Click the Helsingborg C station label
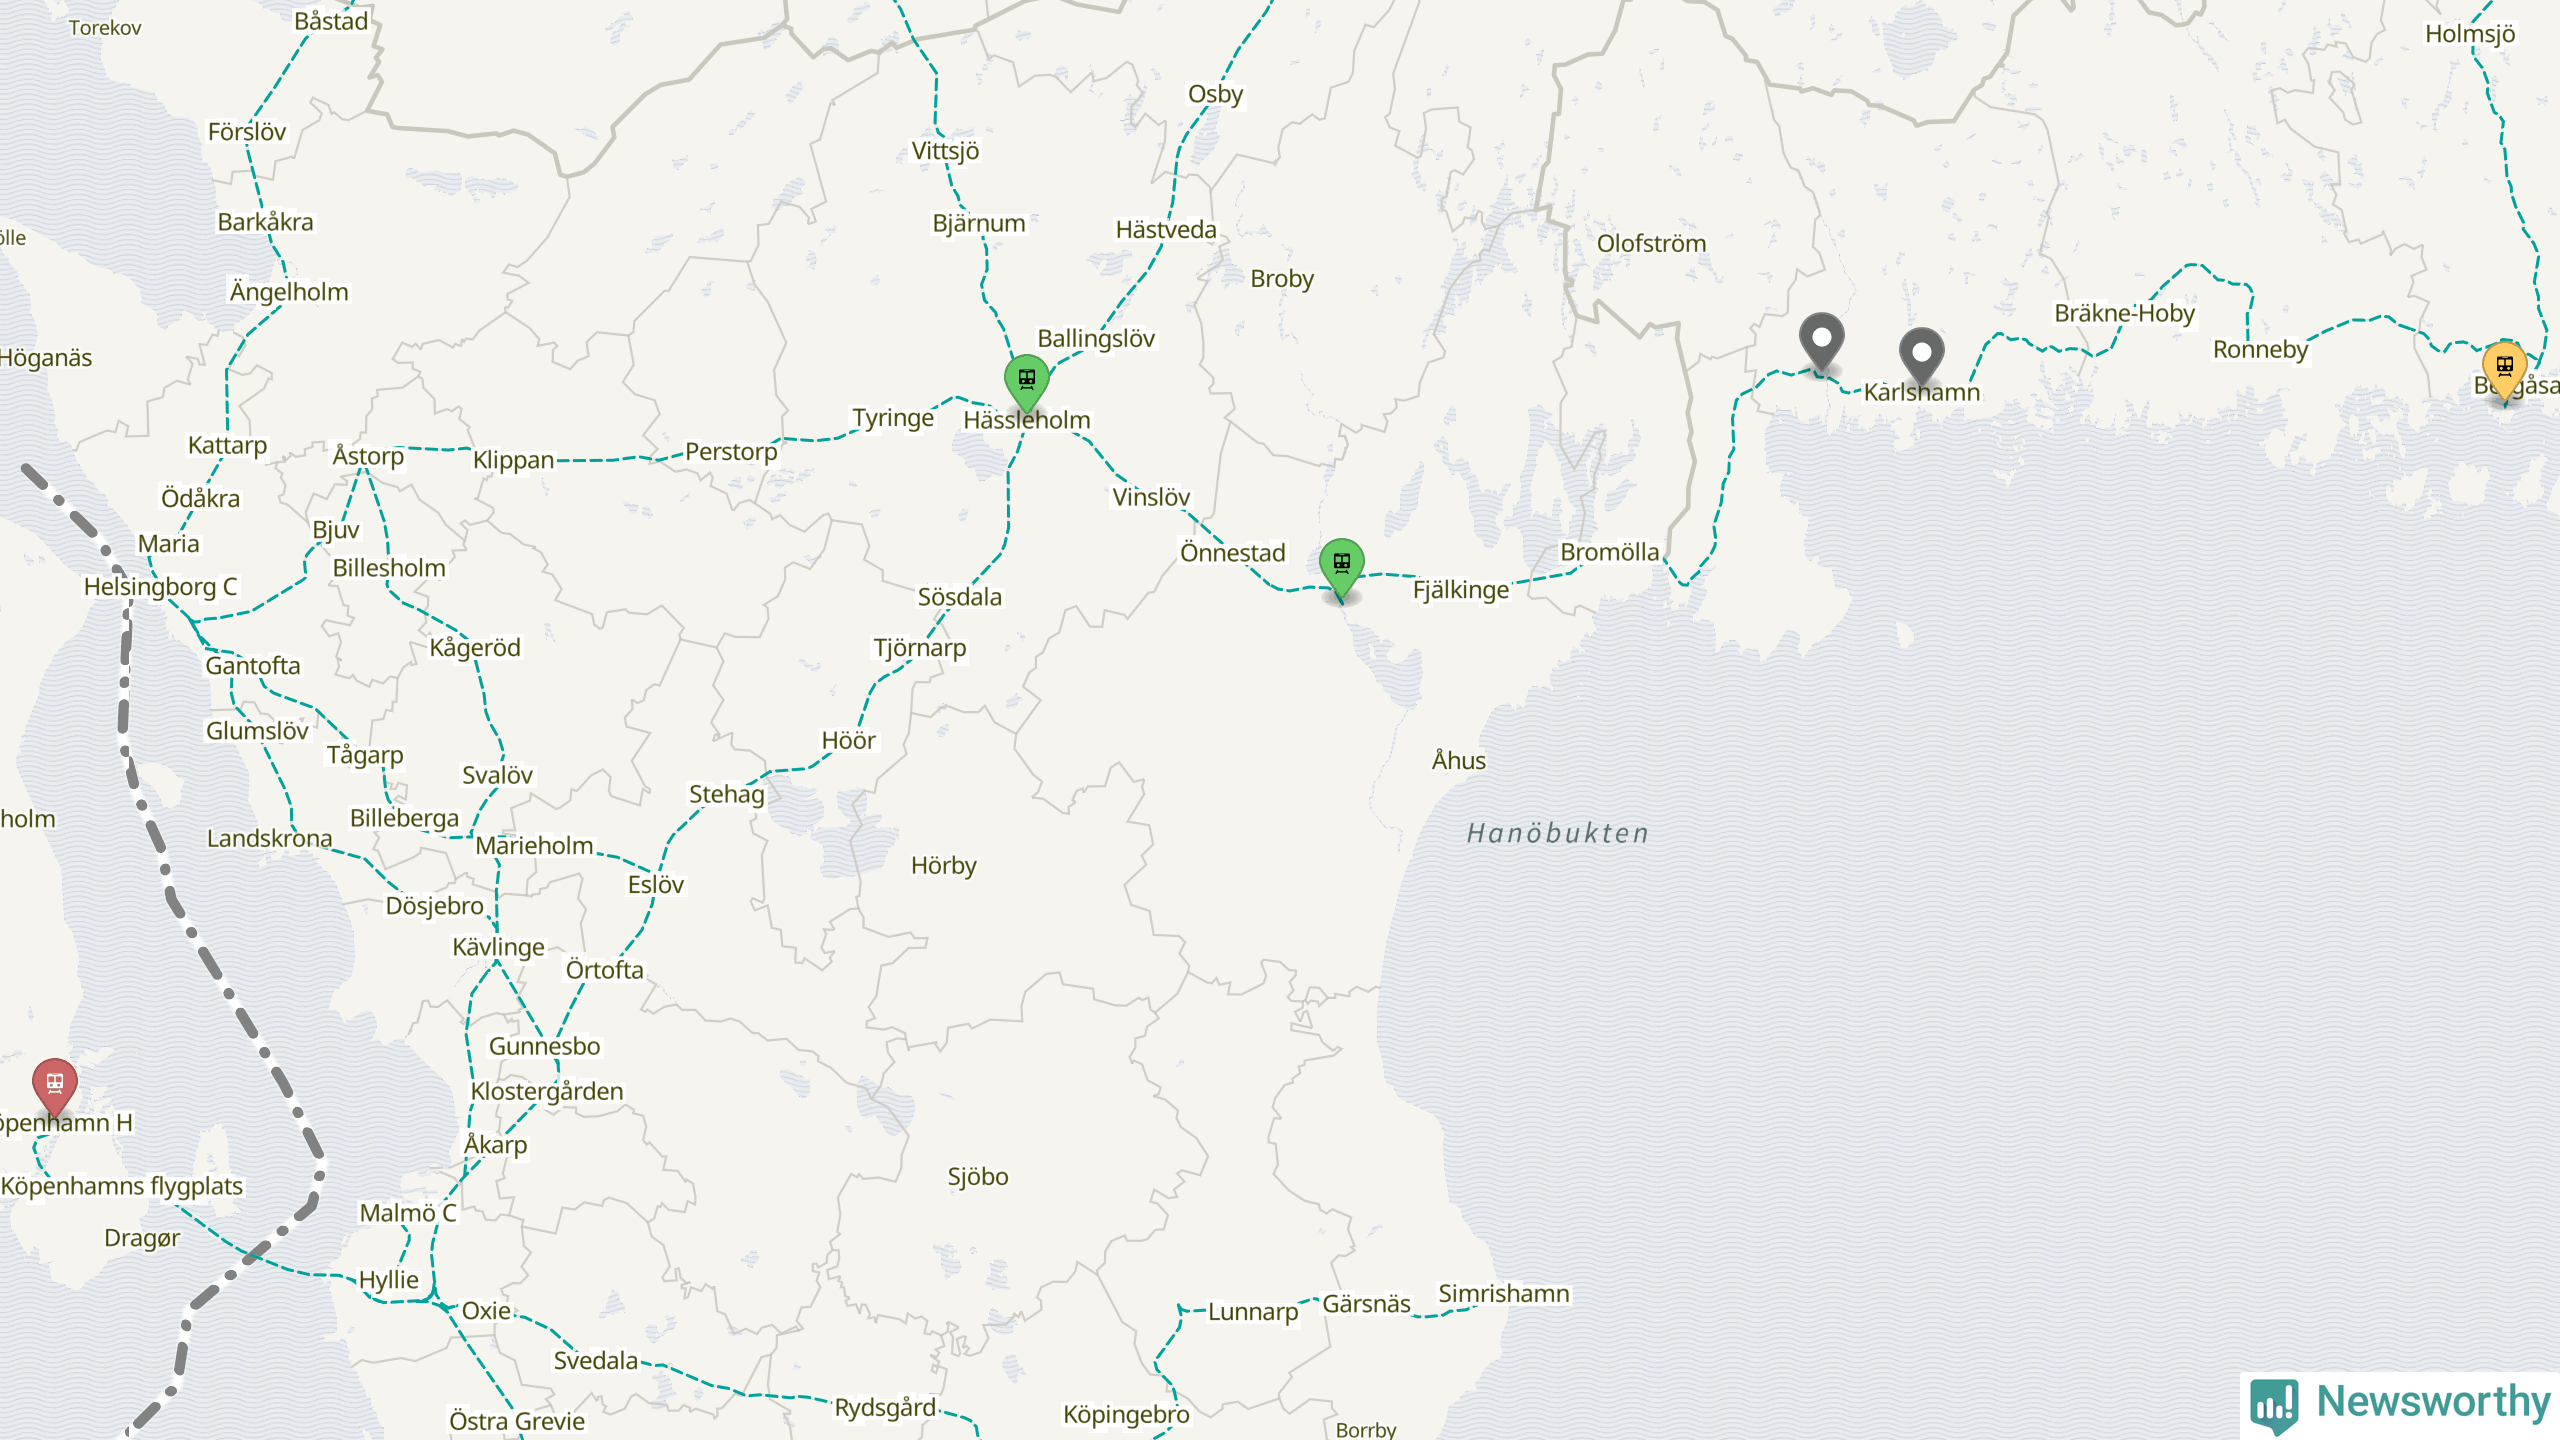The image size is (2560, 1440). click(160, 587)
